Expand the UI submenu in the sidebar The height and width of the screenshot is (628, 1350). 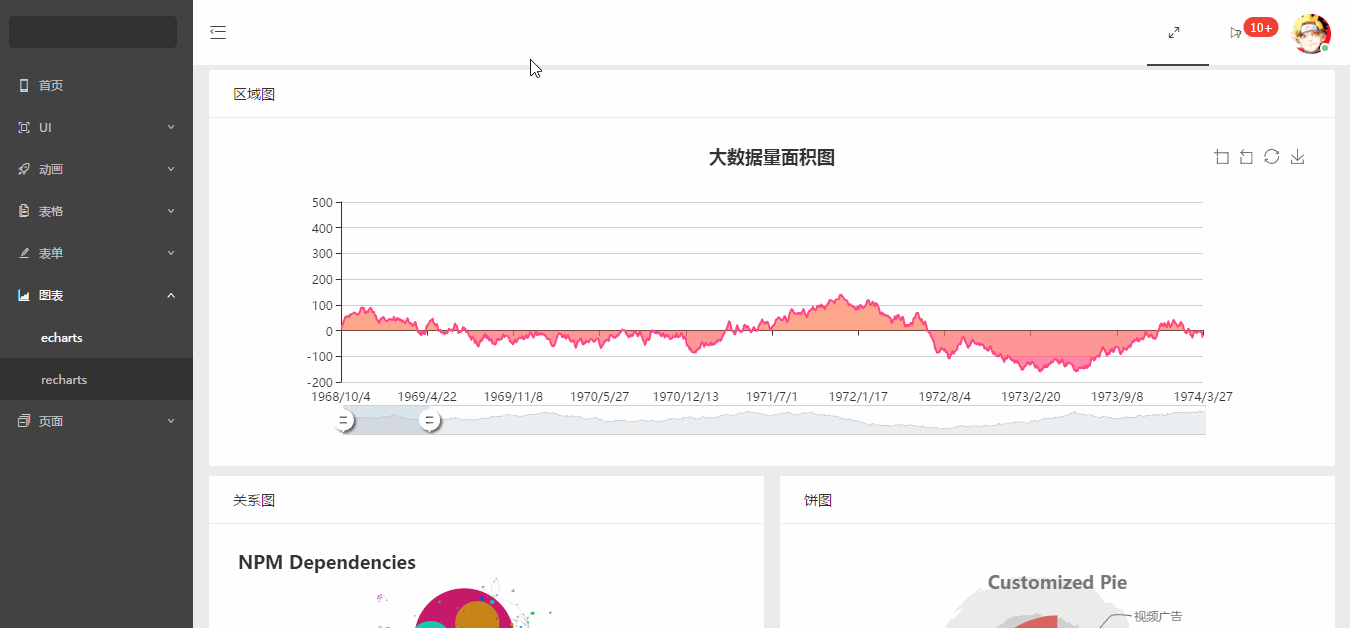[96, 128]
